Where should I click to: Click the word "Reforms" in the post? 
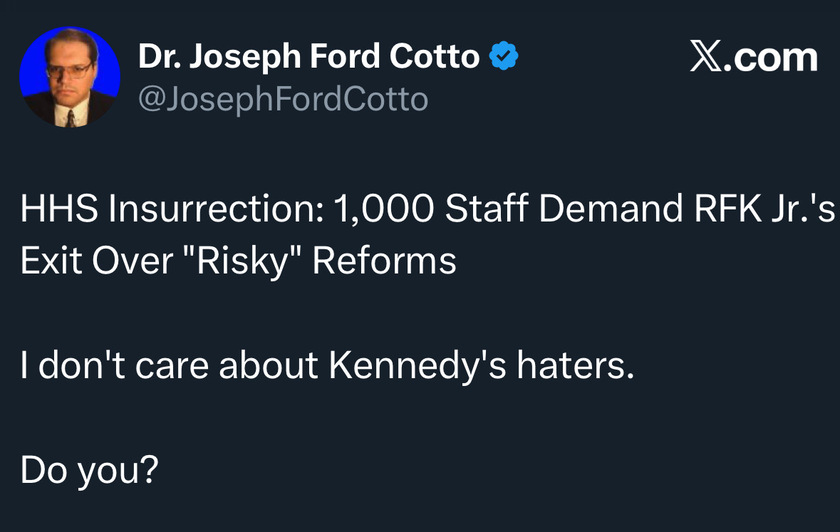[x=384, y=261]
